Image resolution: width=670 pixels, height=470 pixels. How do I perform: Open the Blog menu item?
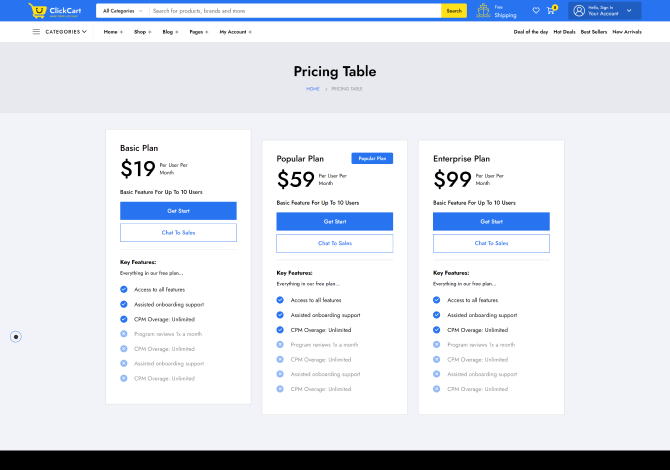click(x=170, y=32)
